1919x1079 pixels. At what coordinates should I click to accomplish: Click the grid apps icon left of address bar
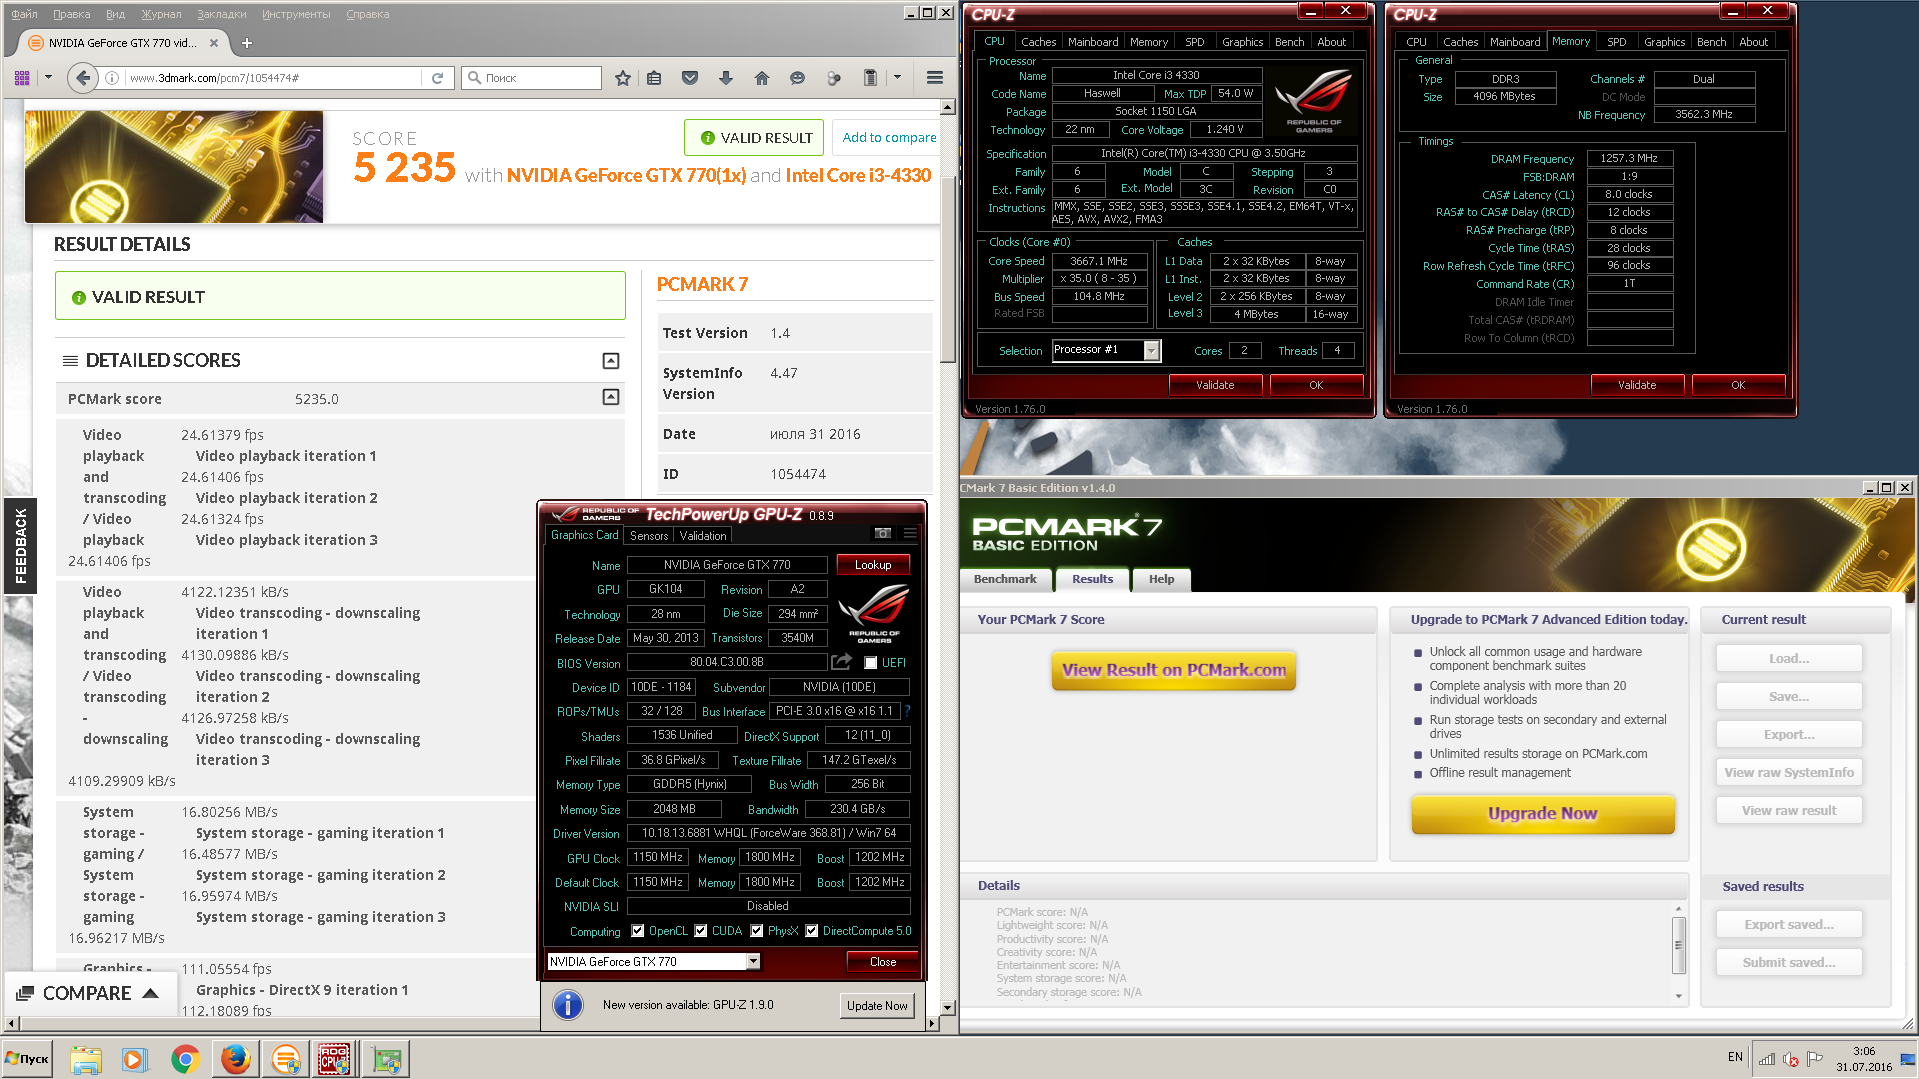coord(22,78)
